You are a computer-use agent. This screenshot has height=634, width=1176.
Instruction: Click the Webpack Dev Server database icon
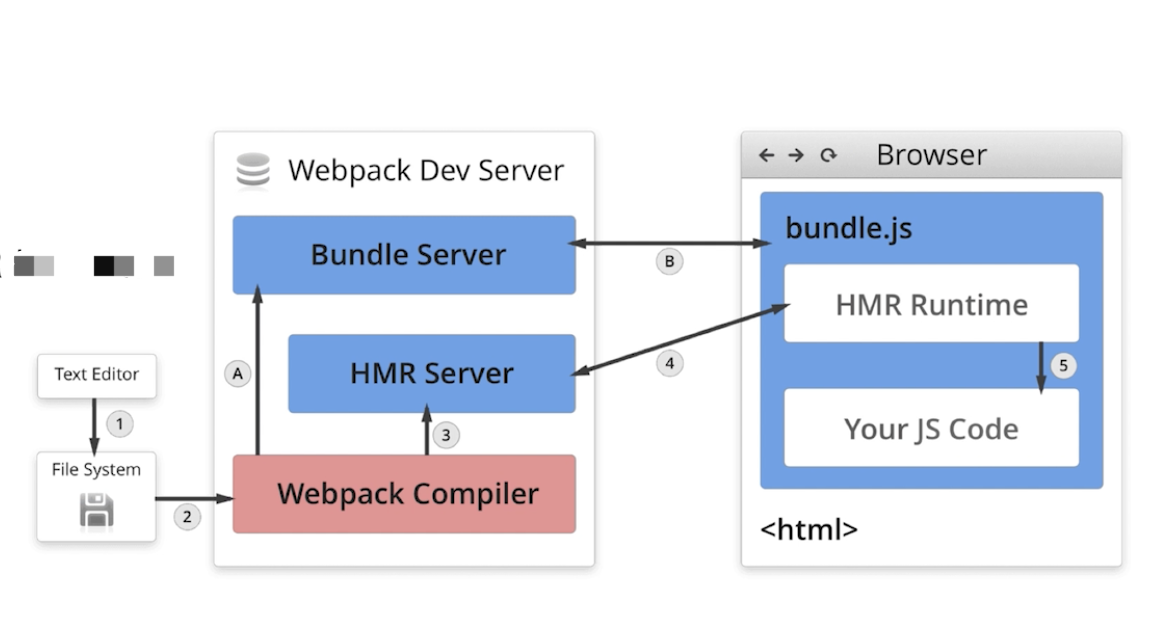(253, 170)
